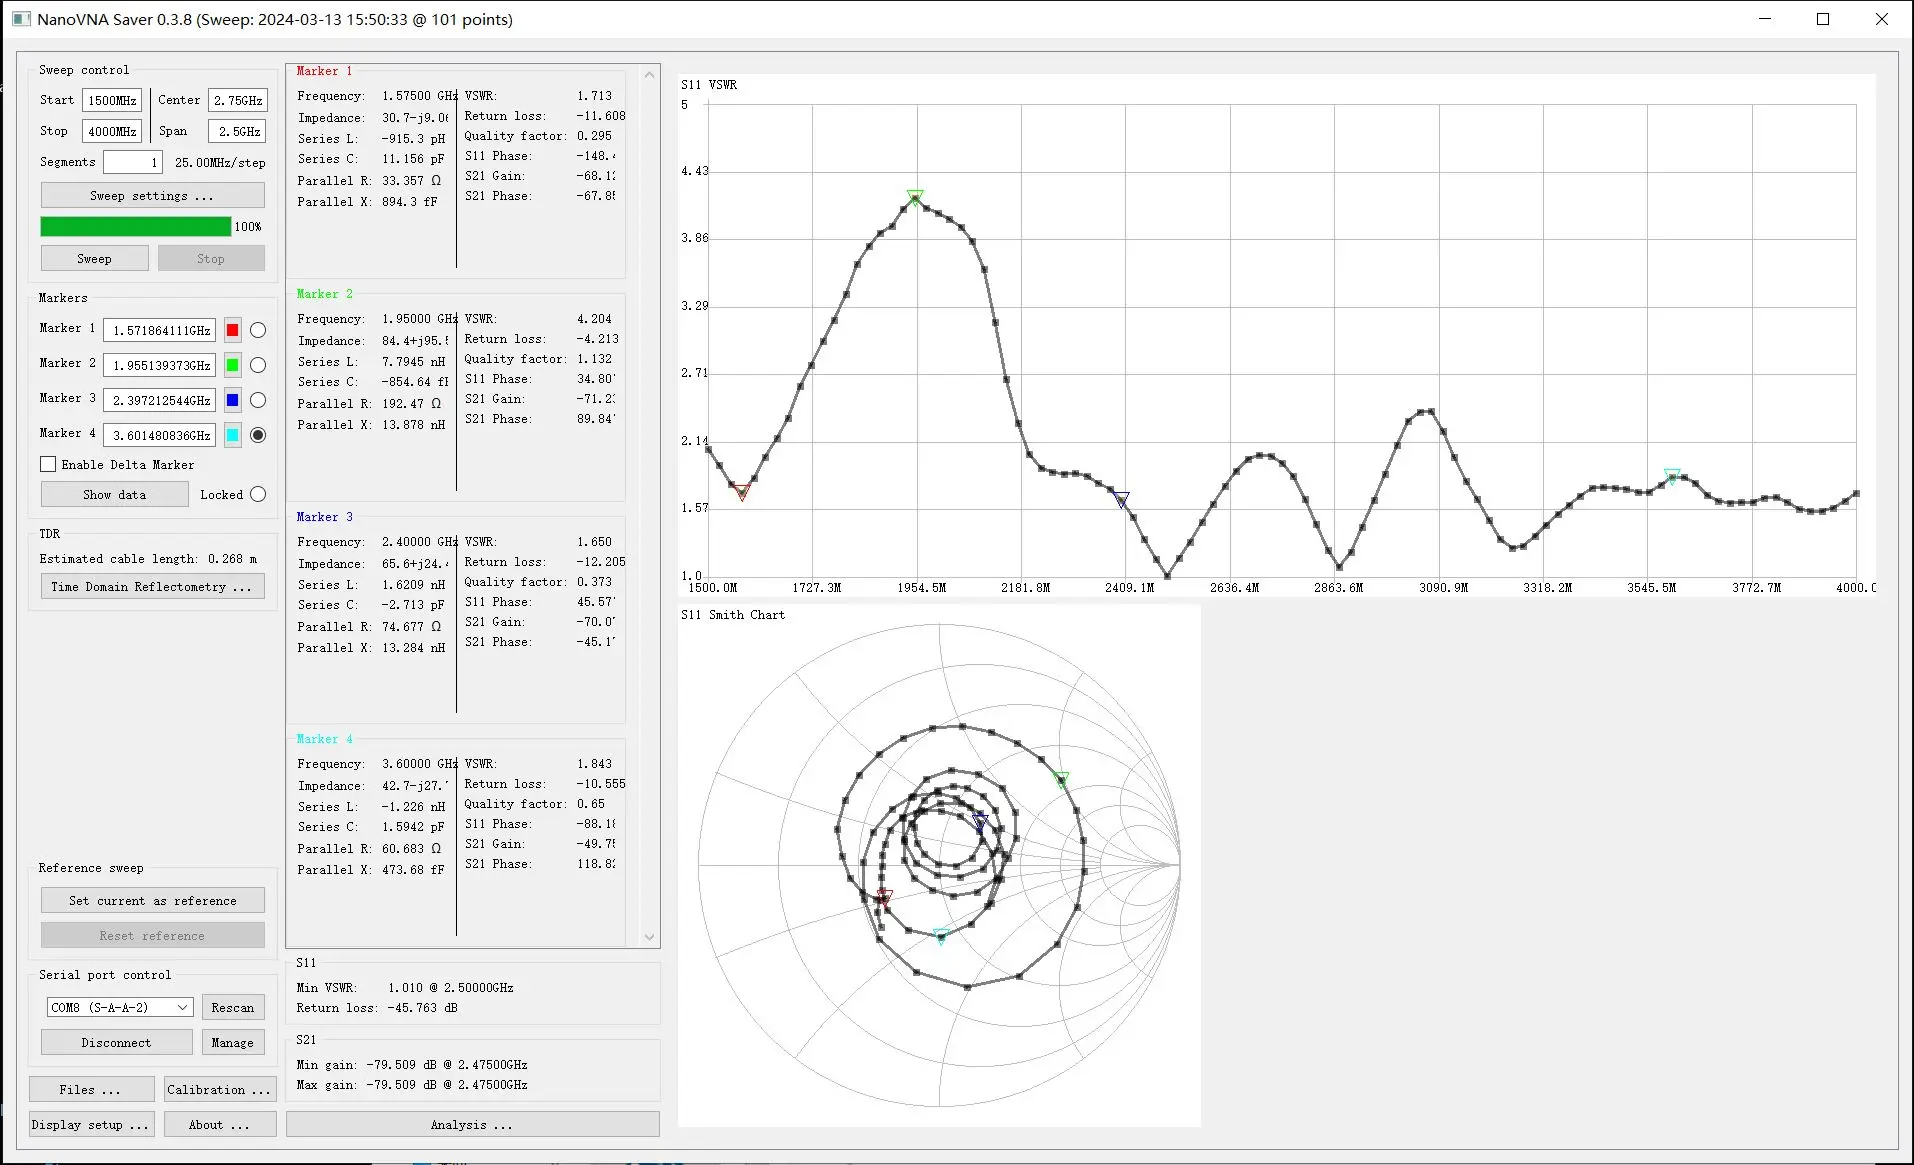1914x1165 pixels.
Task: Click the NanoVNA Saver title bar app icon
Action: pos(21,19)
